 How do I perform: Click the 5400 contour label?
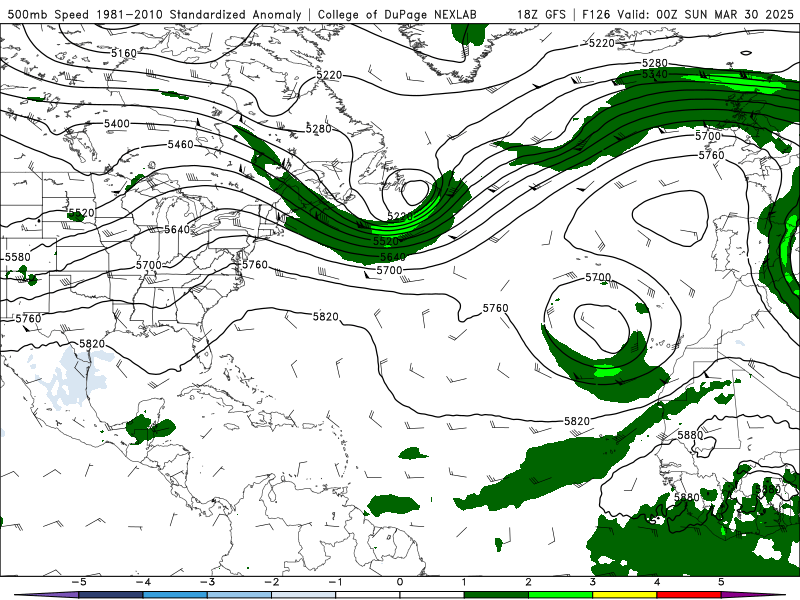click(x=117, y=123)
